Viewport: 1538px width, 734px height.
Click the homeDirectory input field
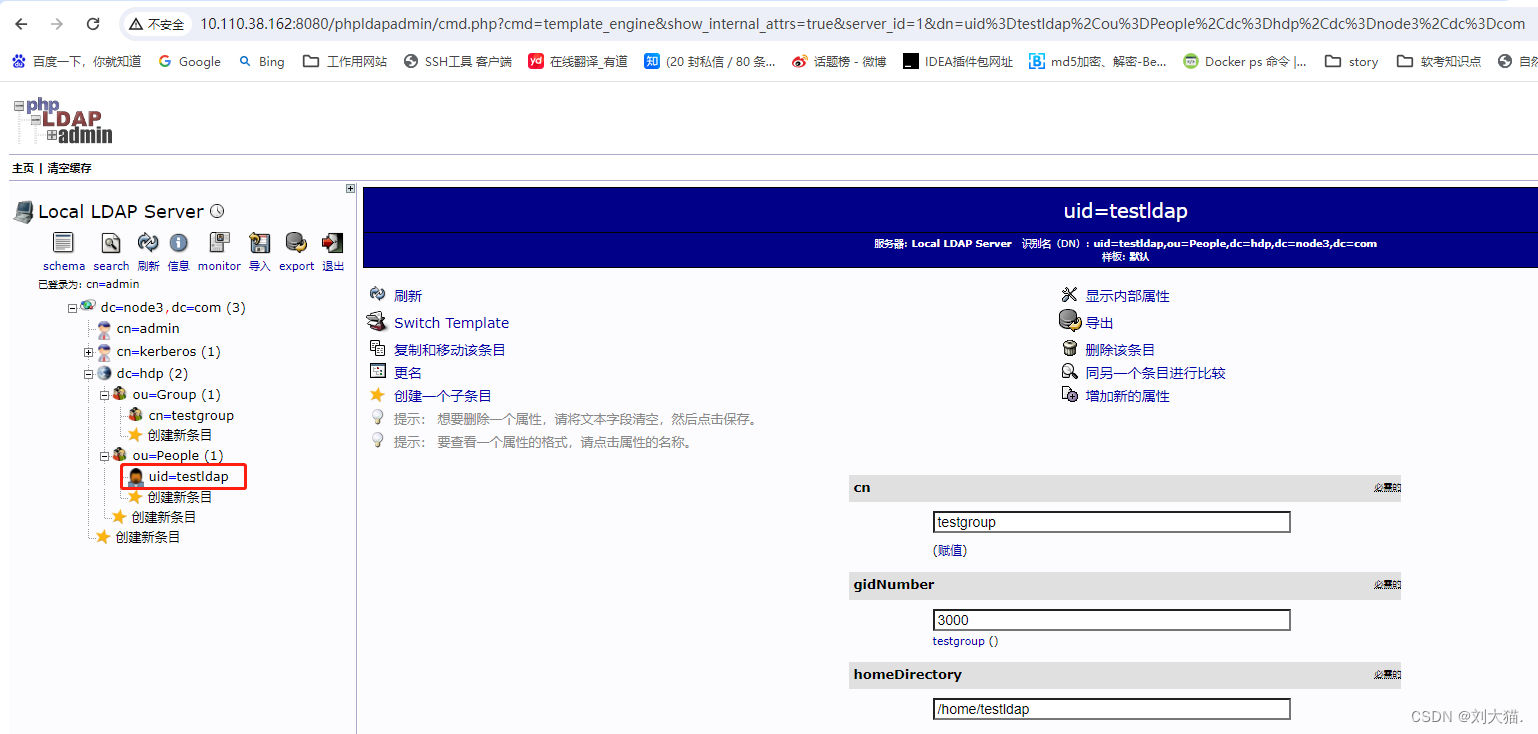[1111, 709]
